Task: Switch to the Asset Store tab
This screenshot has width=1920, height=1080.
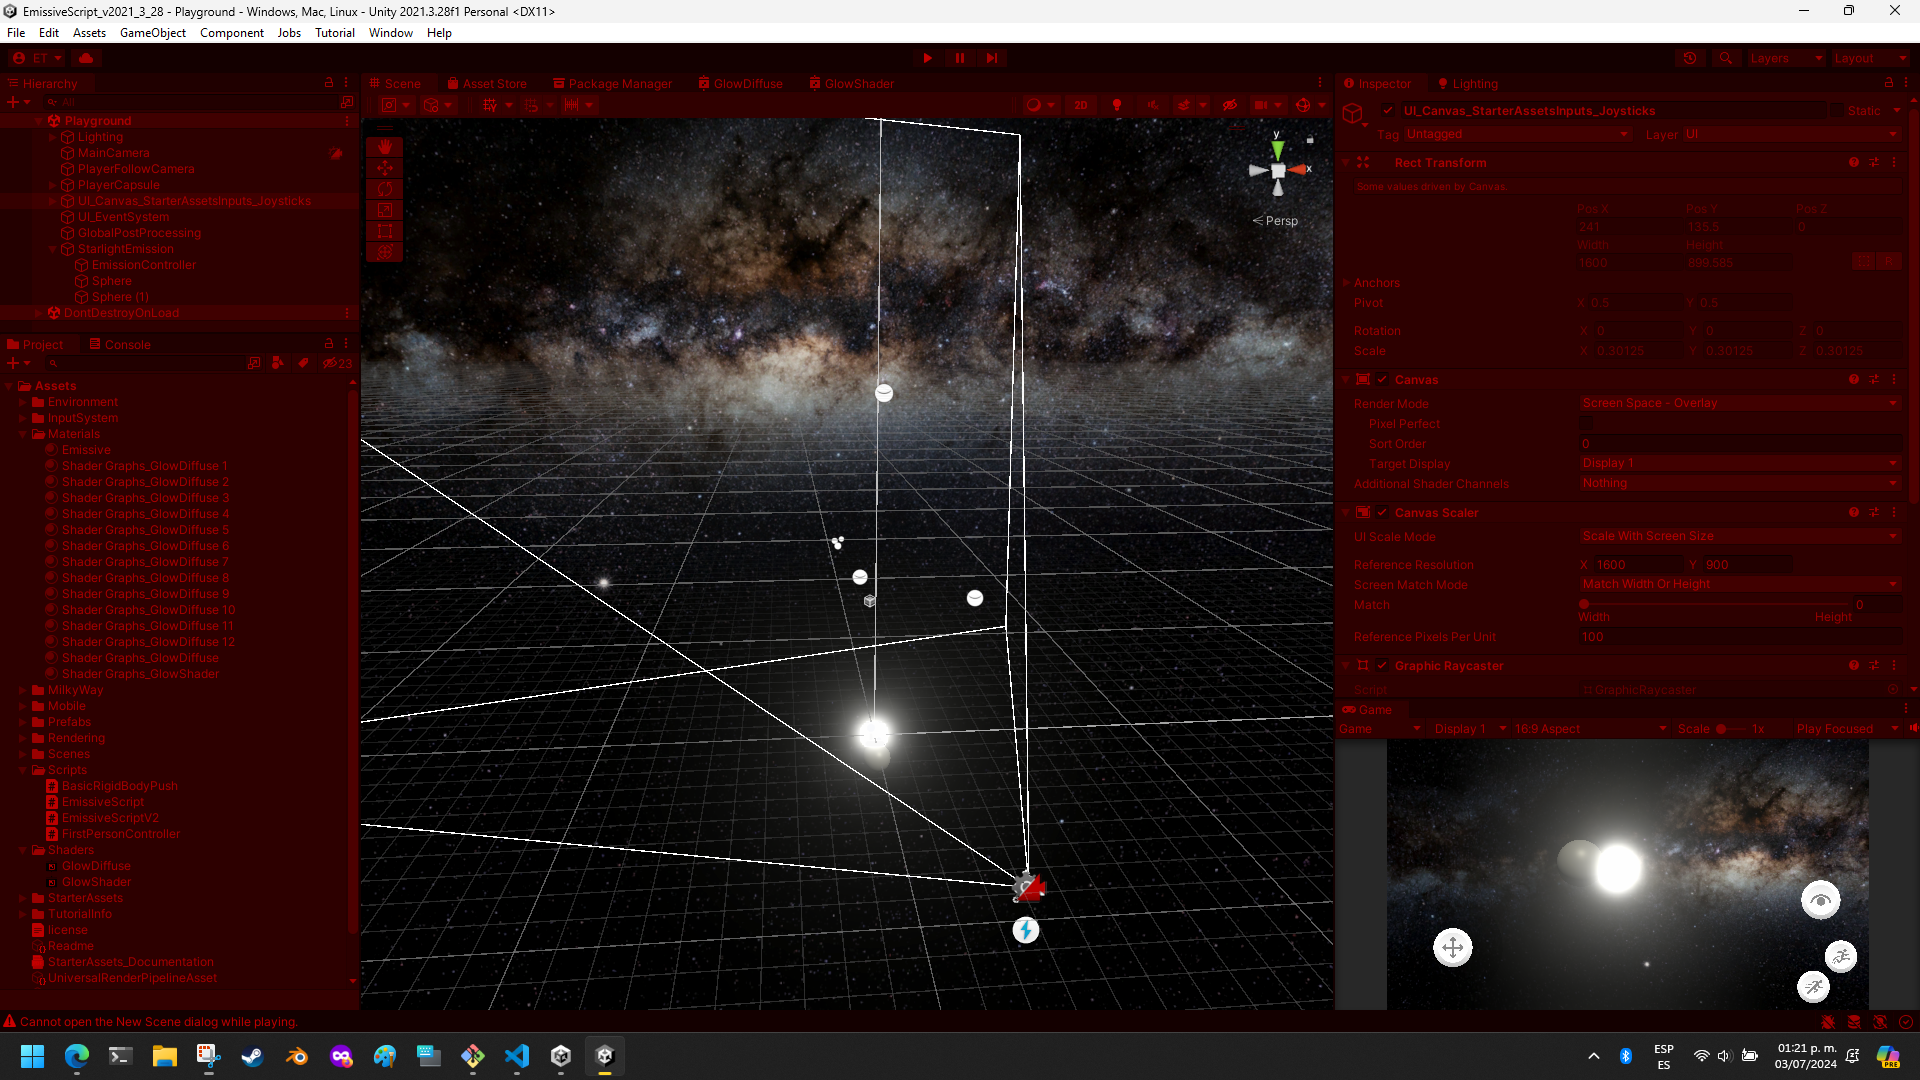Action: click(487, 83)
